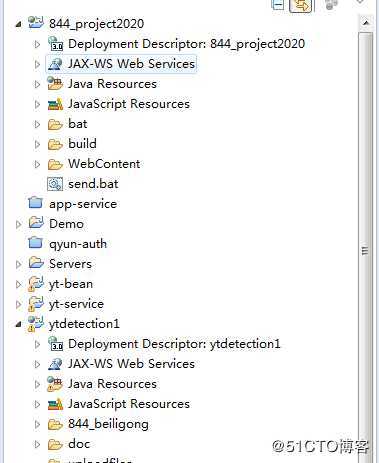Click the send.bat file icon

pyautogui.click(x=55, y=184)
